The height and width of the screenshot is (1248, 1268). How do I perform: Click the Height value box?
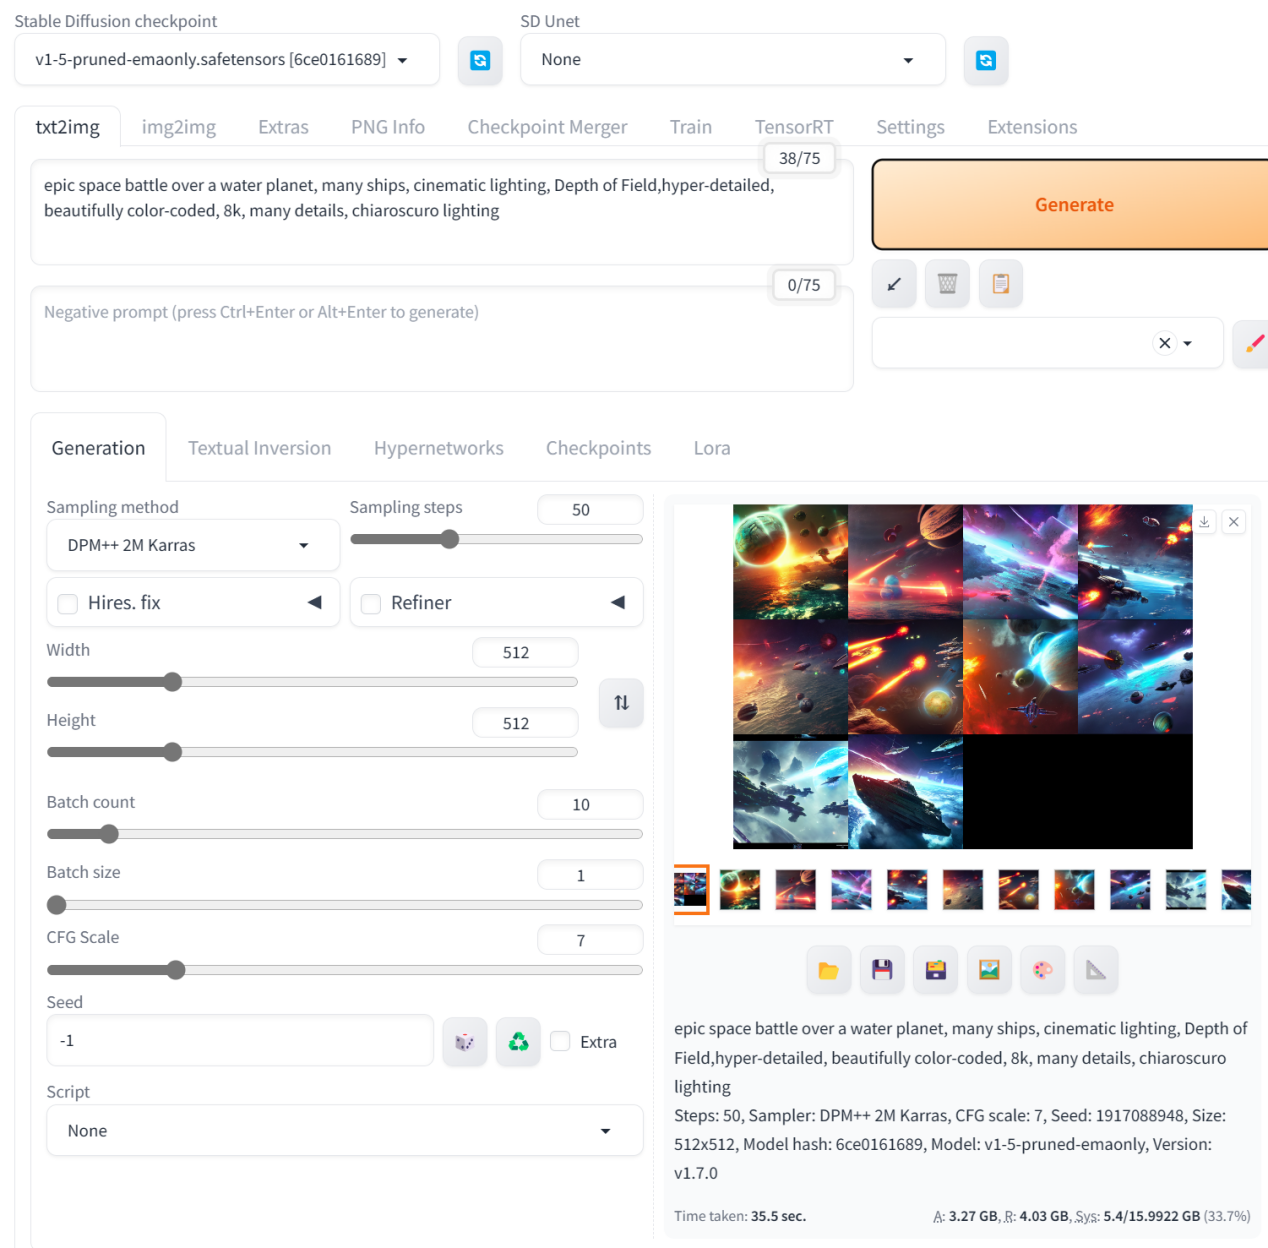point(525,723)
